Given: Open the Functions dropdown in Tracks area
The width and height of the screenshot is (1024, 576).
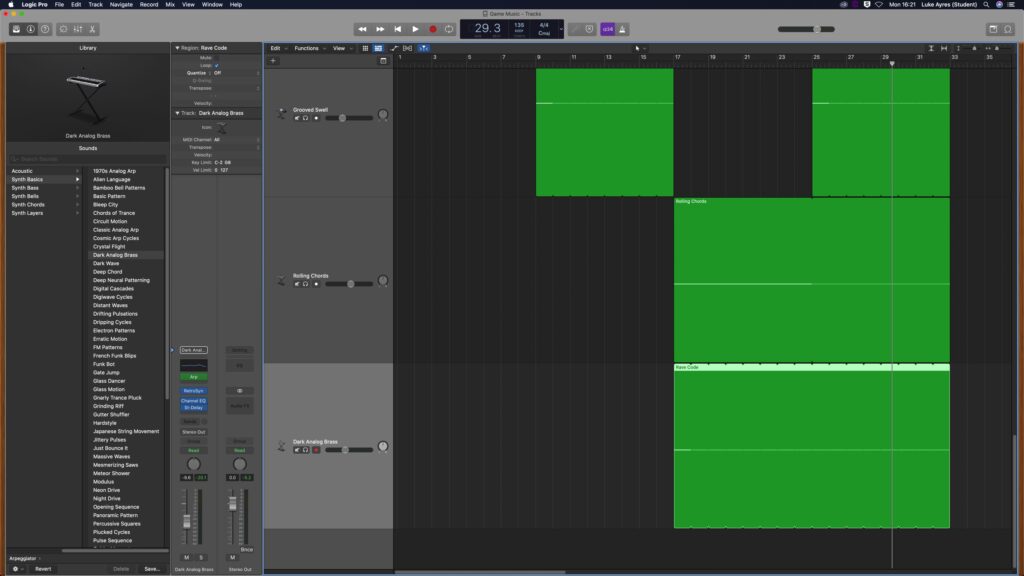Looking at the screenshot, I should 309,48.
